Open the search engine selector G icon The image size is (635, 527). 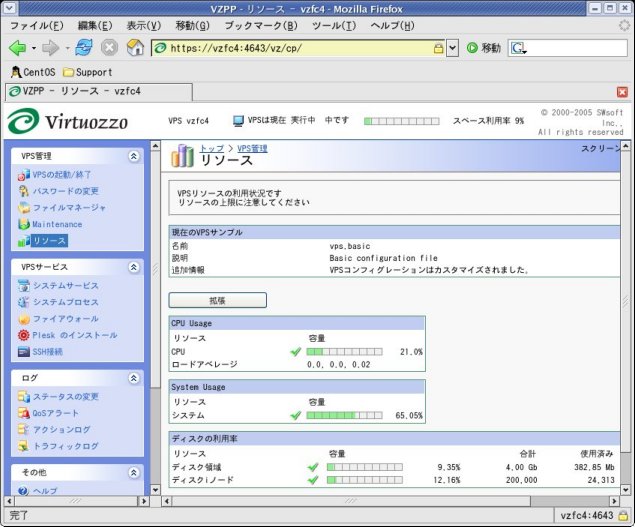pos(518,48)
